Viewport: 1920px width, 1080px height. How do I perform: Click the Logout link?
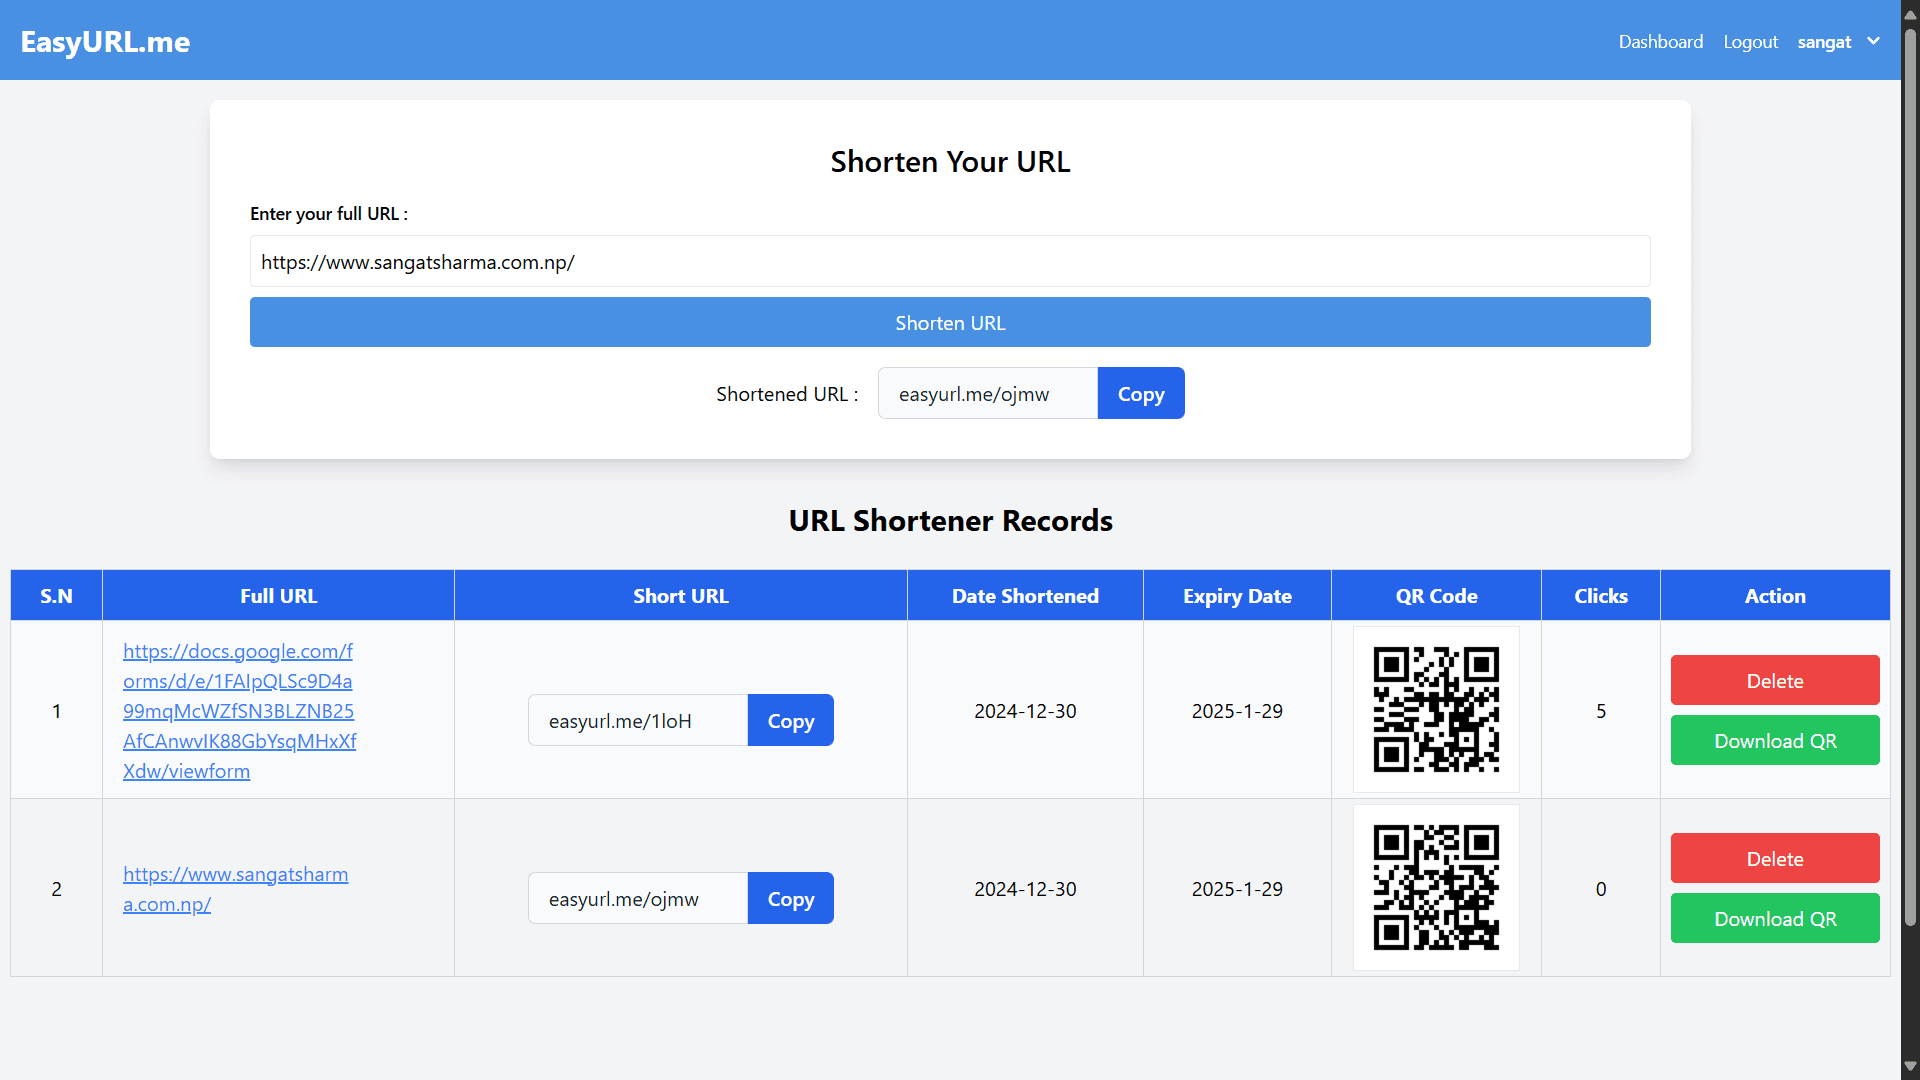[1750, 41]
